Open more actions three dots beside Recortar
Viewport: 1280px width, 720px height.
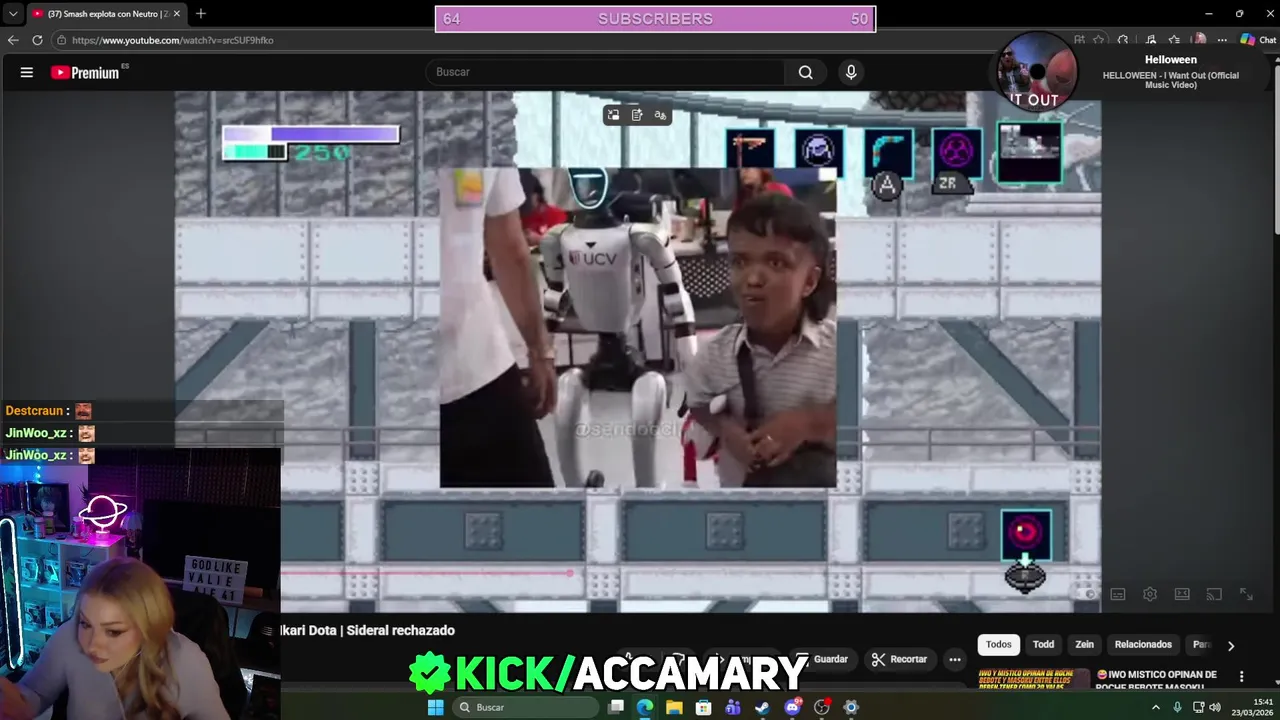[955, 659]
